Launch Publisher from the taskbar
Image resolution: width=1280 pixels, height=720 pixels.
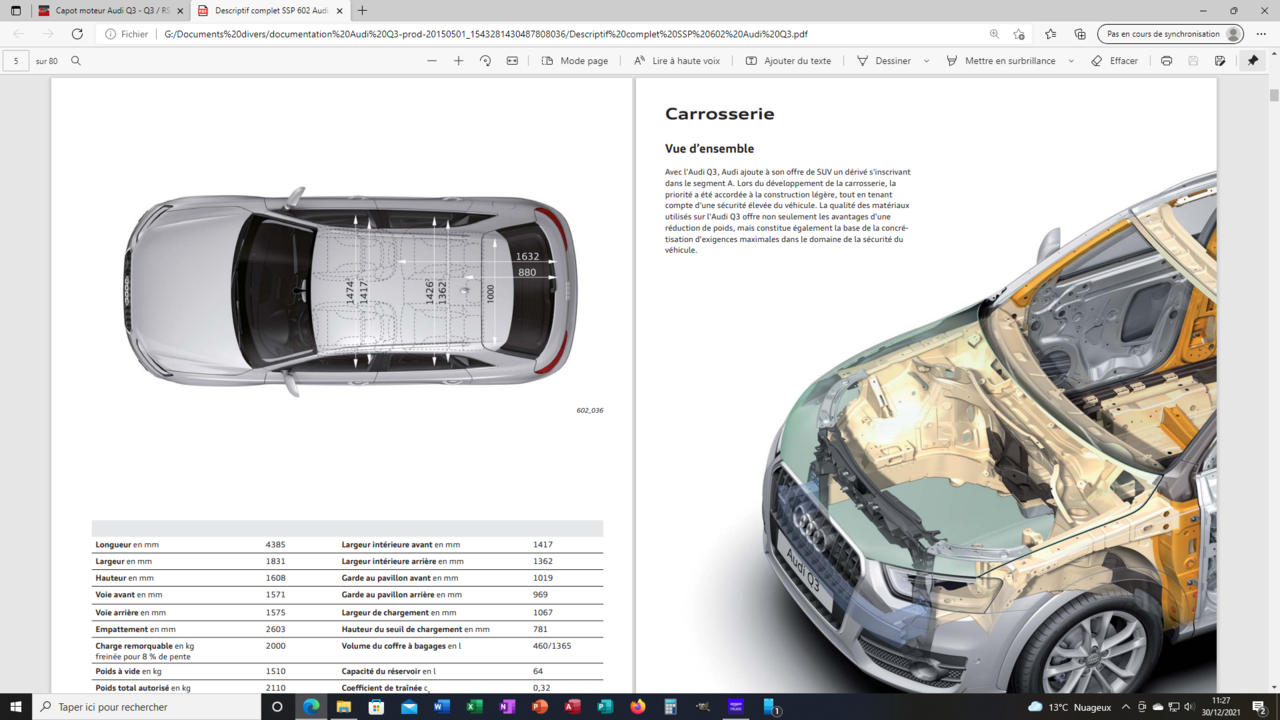pyautogui.click(x=605, y=707)
